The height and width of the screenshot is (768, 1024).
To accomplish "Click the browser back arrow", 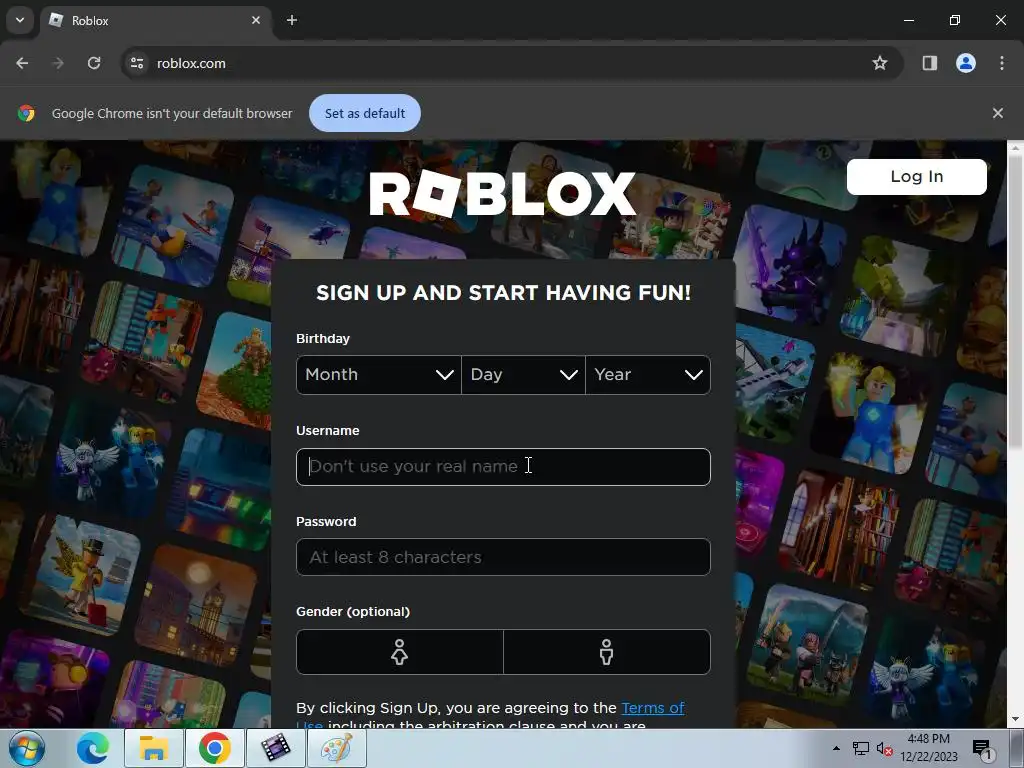I will pyautogui.click(x=22, y=63).
